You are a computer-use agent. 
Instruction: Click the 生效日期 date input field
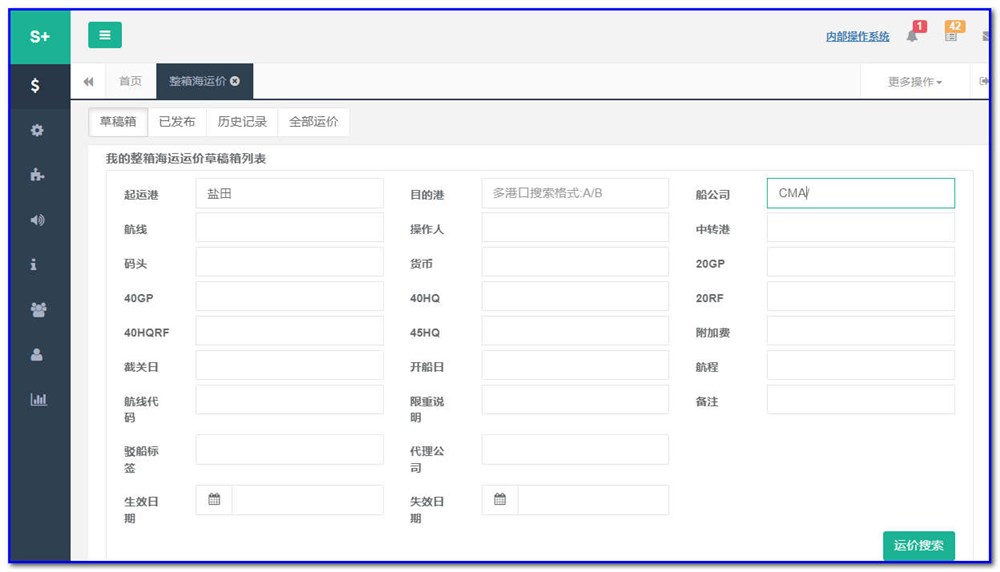[x=307, y=500]
